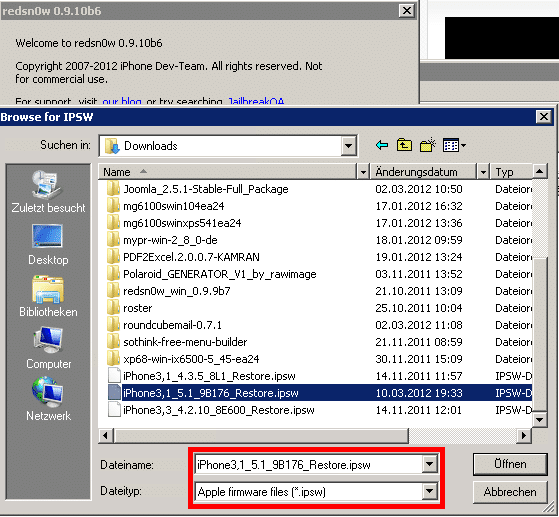Click date 02.03.2012 10:50
559x517 pixels.
[419, 189]
